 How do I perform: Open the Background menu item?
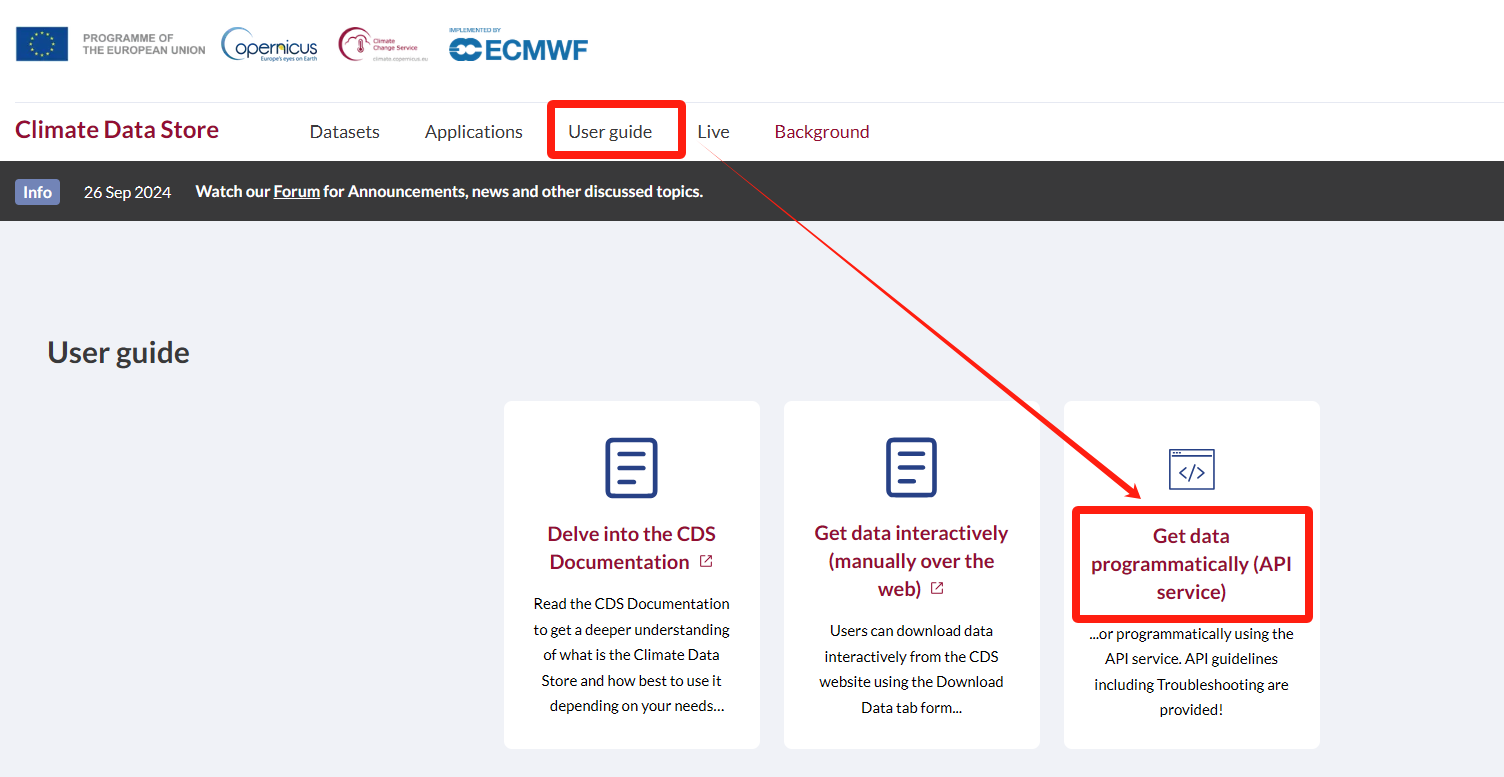click(x=822, y=132)
